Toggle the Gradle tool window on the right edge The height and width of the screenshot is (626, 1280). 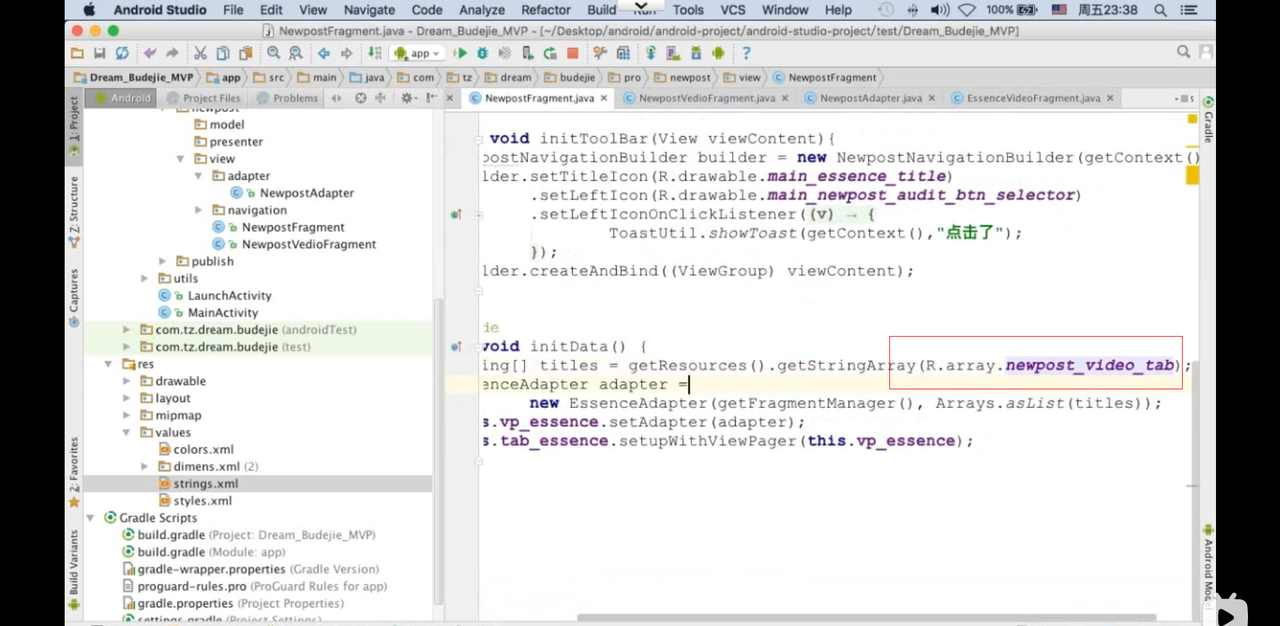coord(1208,120)
